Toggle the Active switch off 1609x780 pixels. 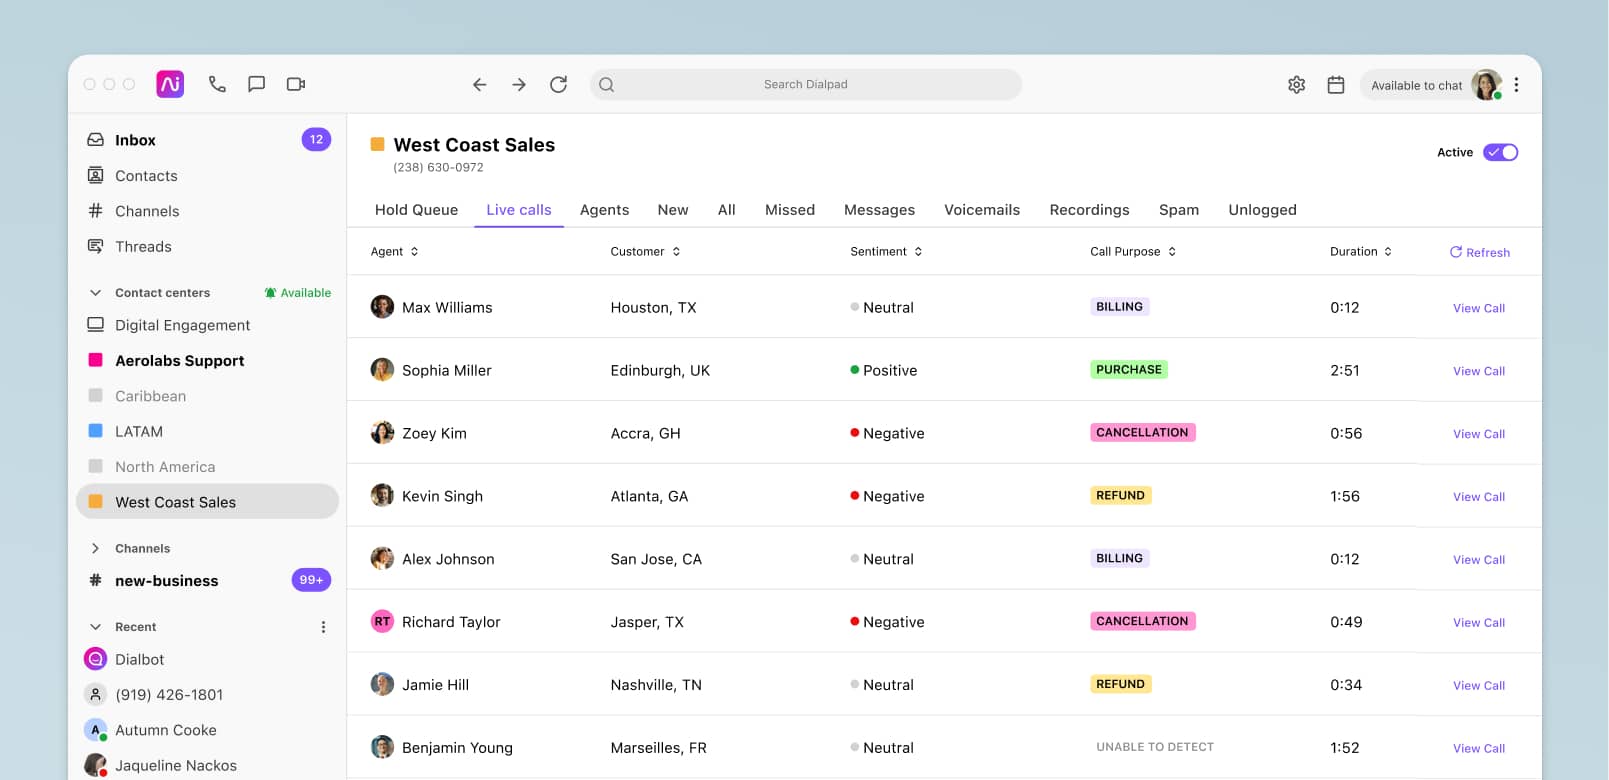(1500, 152)
